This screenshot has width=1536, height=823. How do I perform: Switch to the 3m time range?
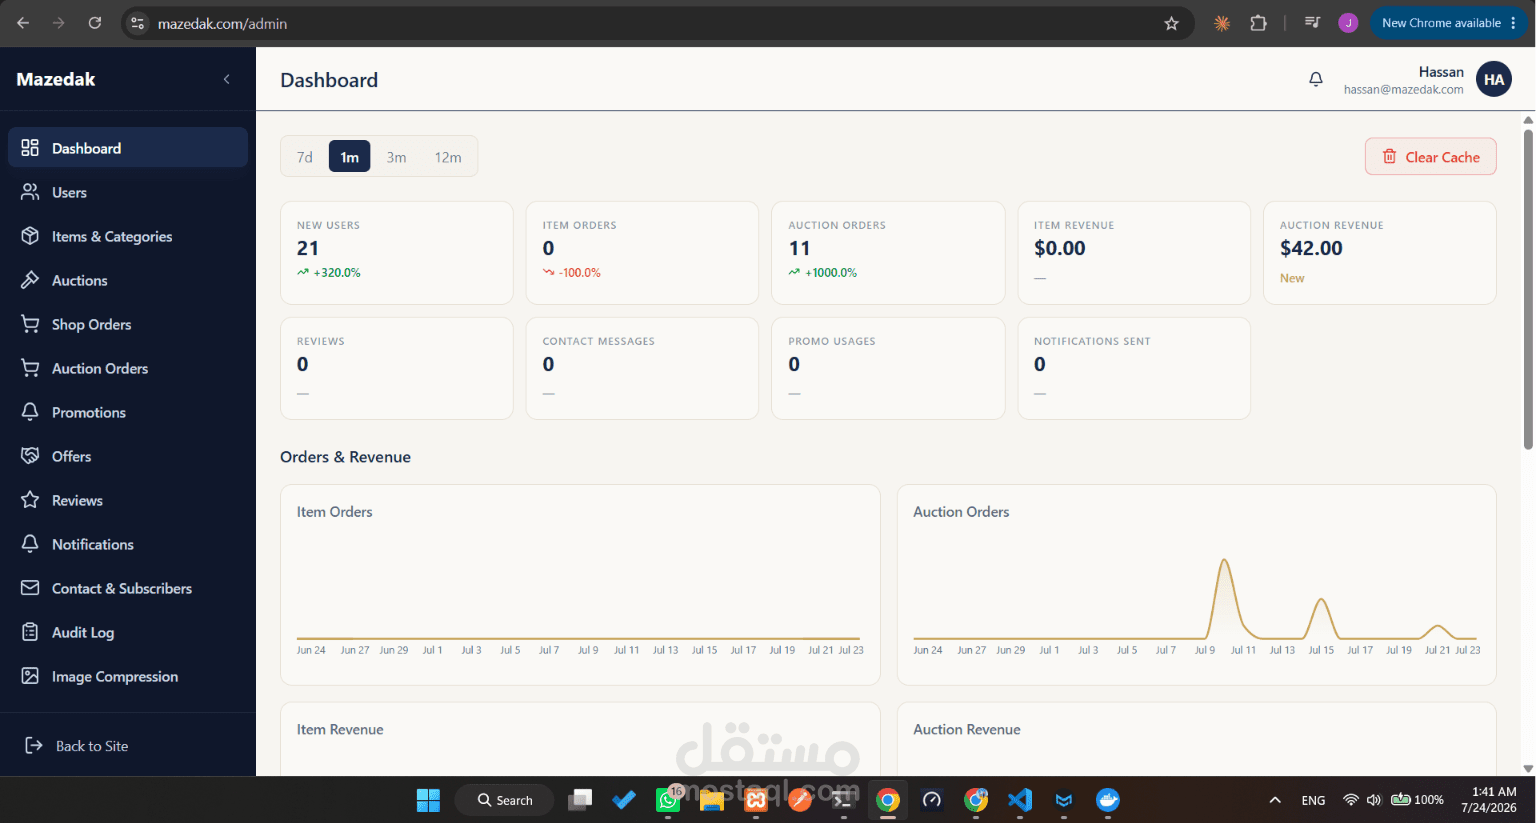click(396, 157)
